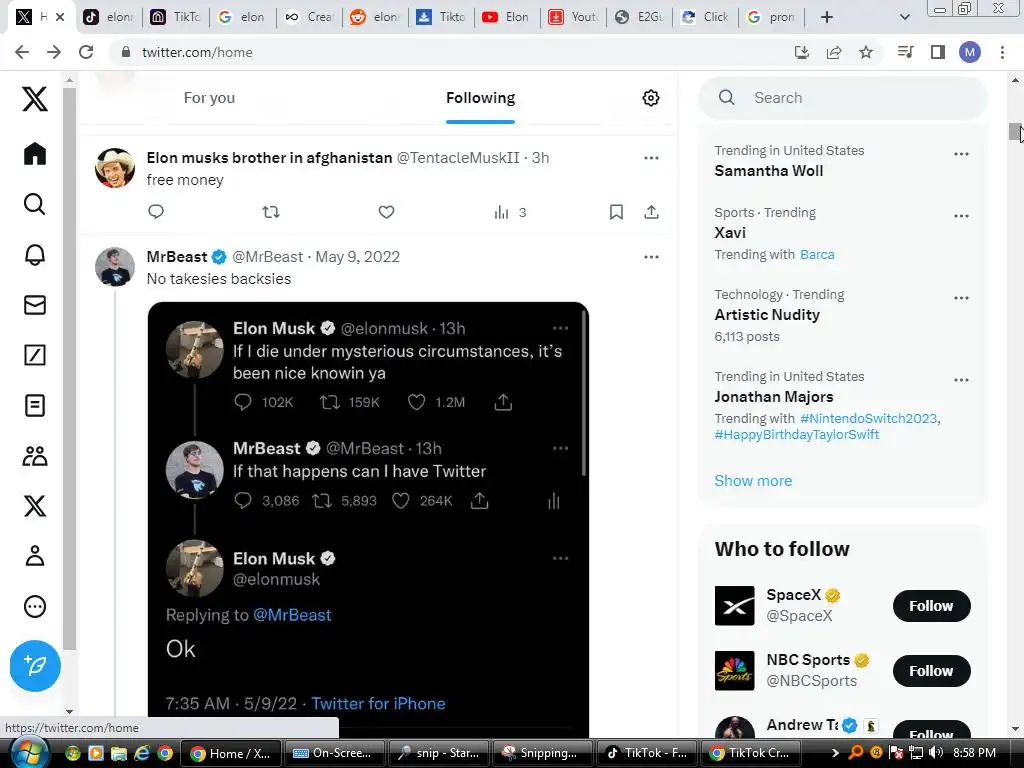The width and height of the screenshot is (1024, 768).
Task: Open TentacleMuskII cowboy hat avatar
Action: tap(115, 168)
